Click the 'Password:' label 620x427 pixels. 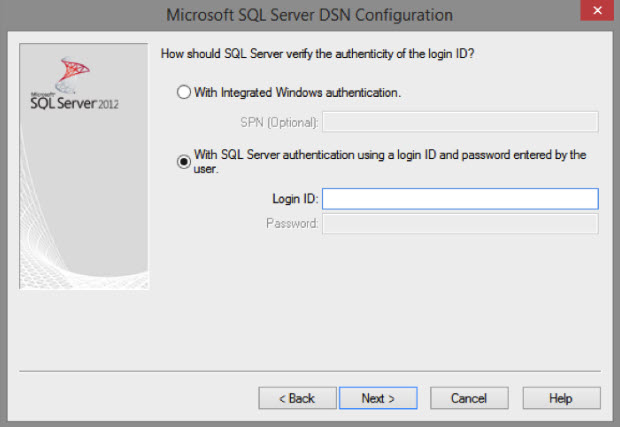(292, 224)
